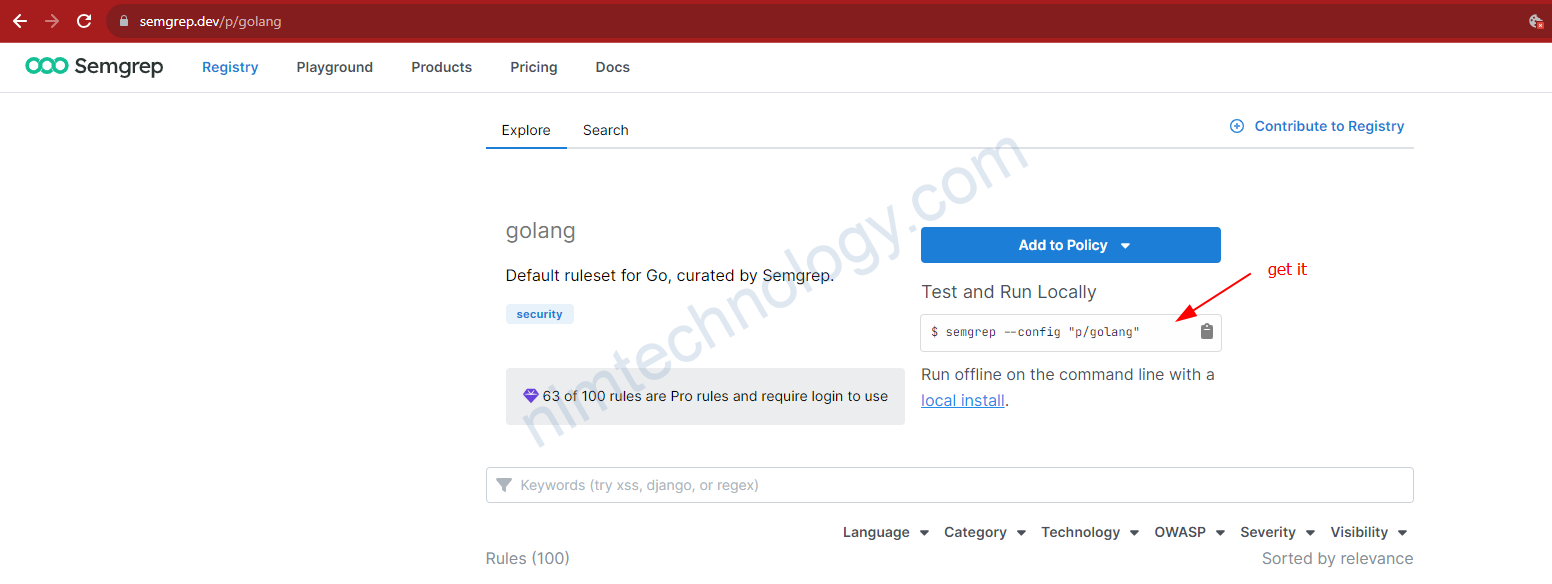Click the Semgrep logo
Viewport: 1552px width, 584px height.
click(x=94, y=67)
